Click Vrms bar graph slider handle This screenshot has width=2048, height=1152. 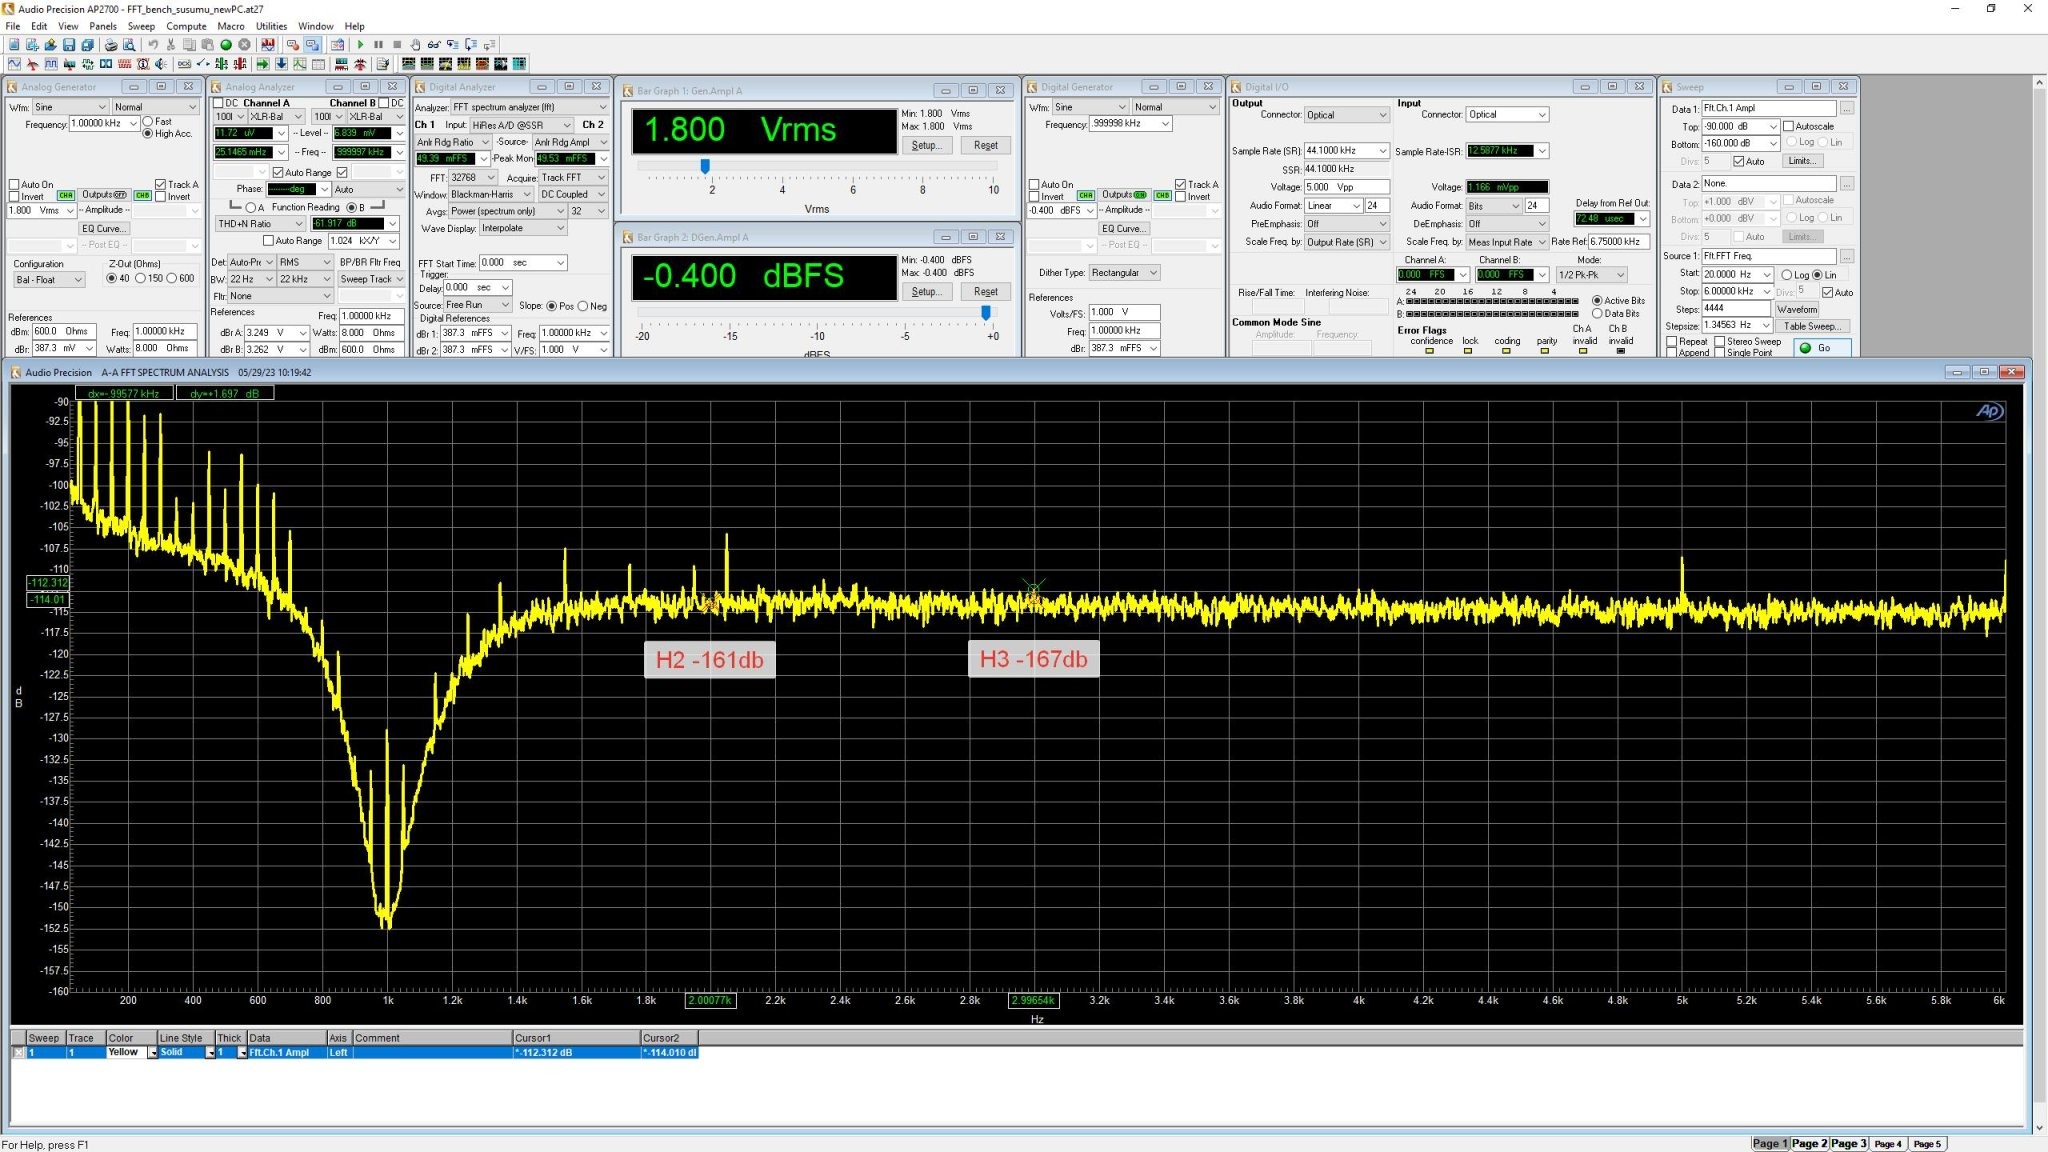tap(705, 166)
